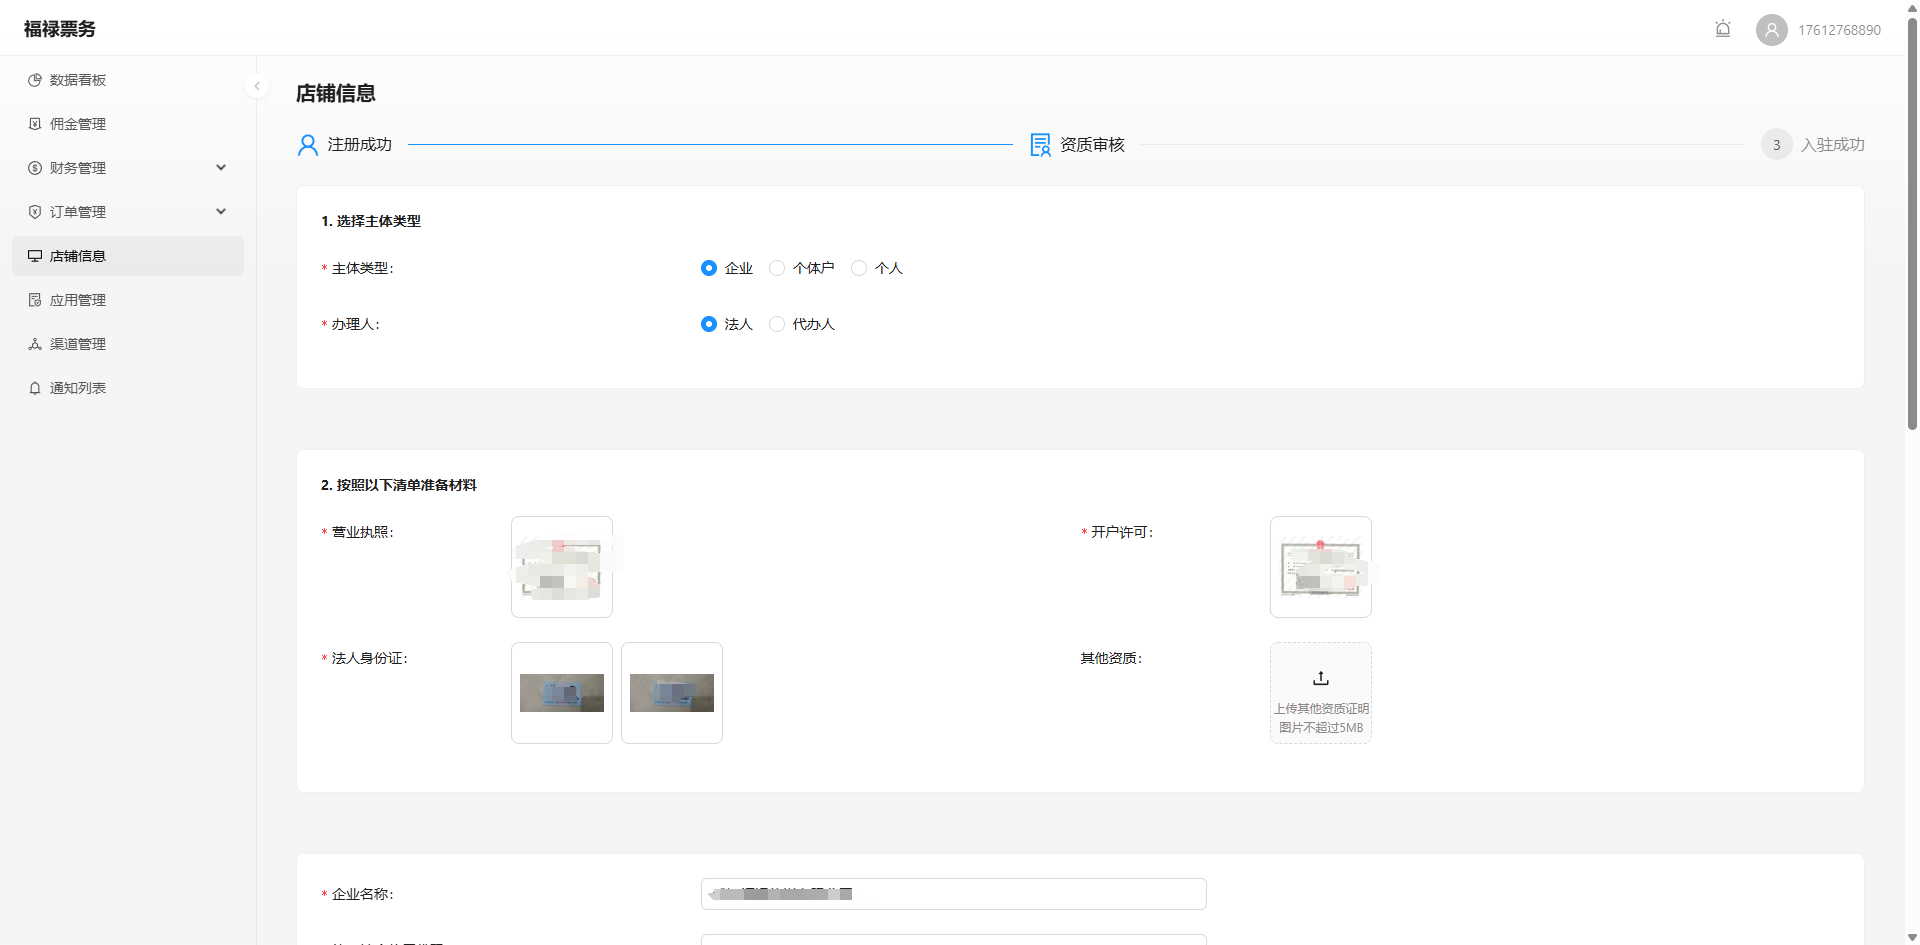The width and height of the screenshot is (1920, 945).
Task: Expand the 财务管理 submenu arrow
Action: click(x=221, y=168)
